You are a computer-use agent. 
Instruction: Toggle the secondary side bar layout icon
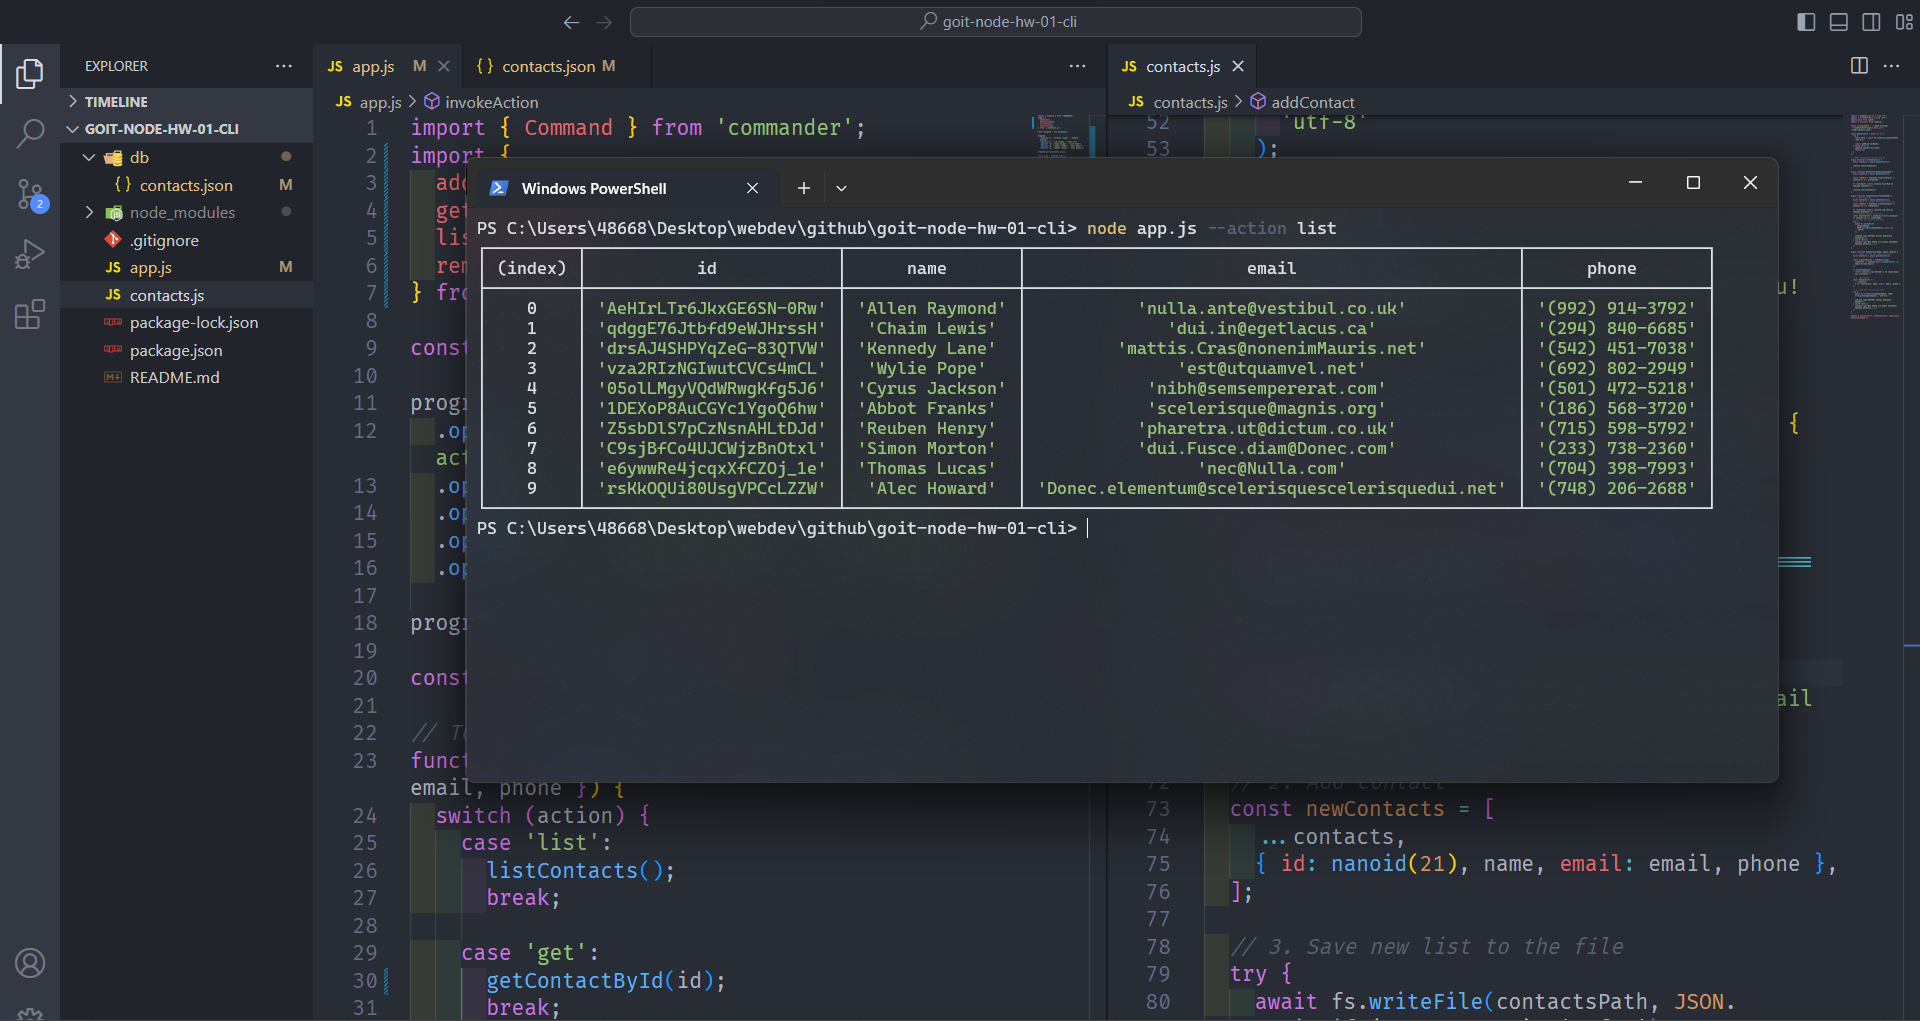pyautogui.click(x=1871, y=22)
